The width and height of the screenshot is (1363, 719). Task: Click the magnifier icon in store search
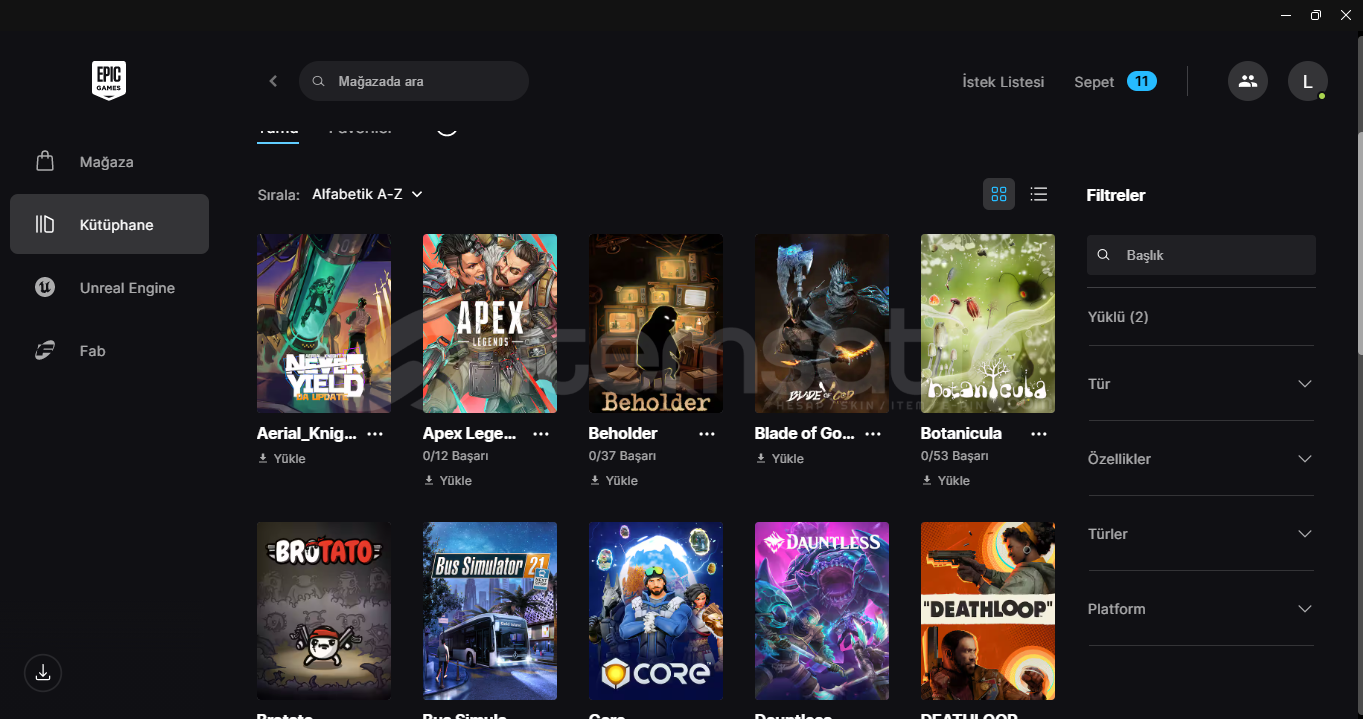(319, 81)
